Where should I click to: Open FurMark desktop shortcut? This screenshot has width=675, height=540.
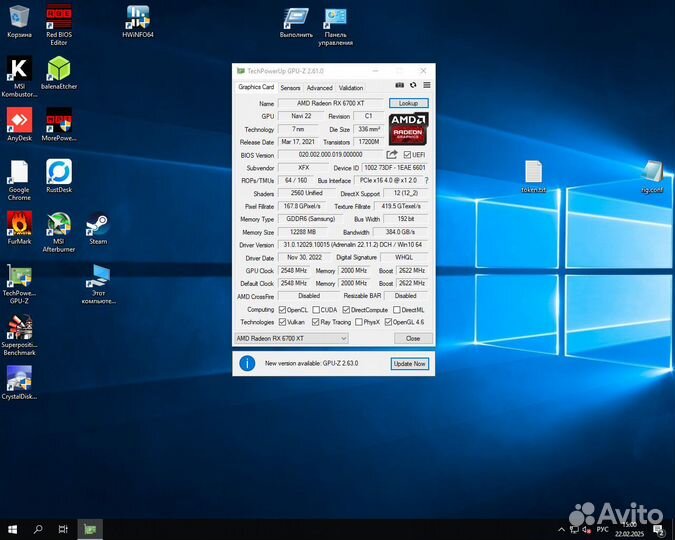pos(19,228)
